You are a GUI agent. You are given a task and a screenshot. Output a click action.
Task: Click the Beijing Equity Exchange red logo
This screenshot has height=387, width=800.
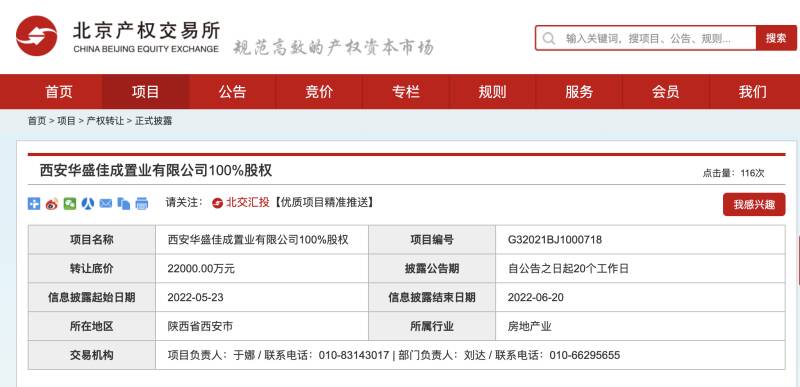coord(36,36)
